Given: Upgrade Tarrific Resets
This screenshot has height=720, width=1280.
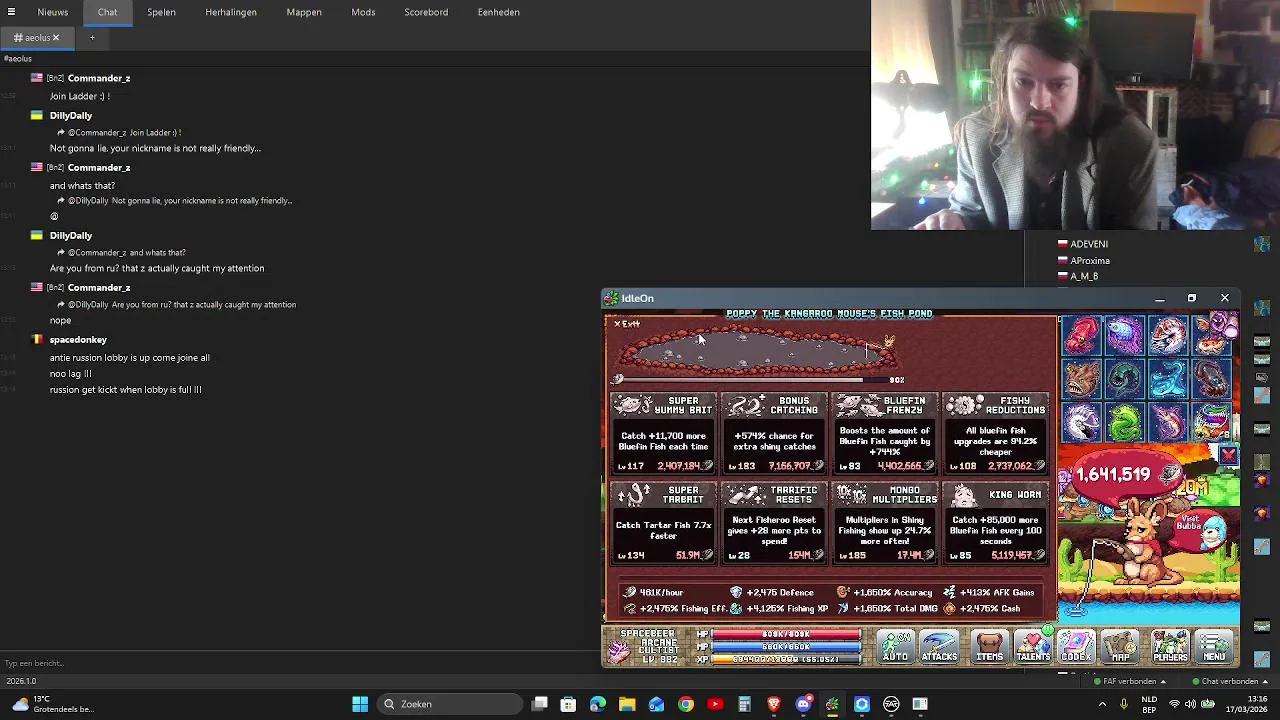Looking at the screenshot, I should tap(775, 523).
